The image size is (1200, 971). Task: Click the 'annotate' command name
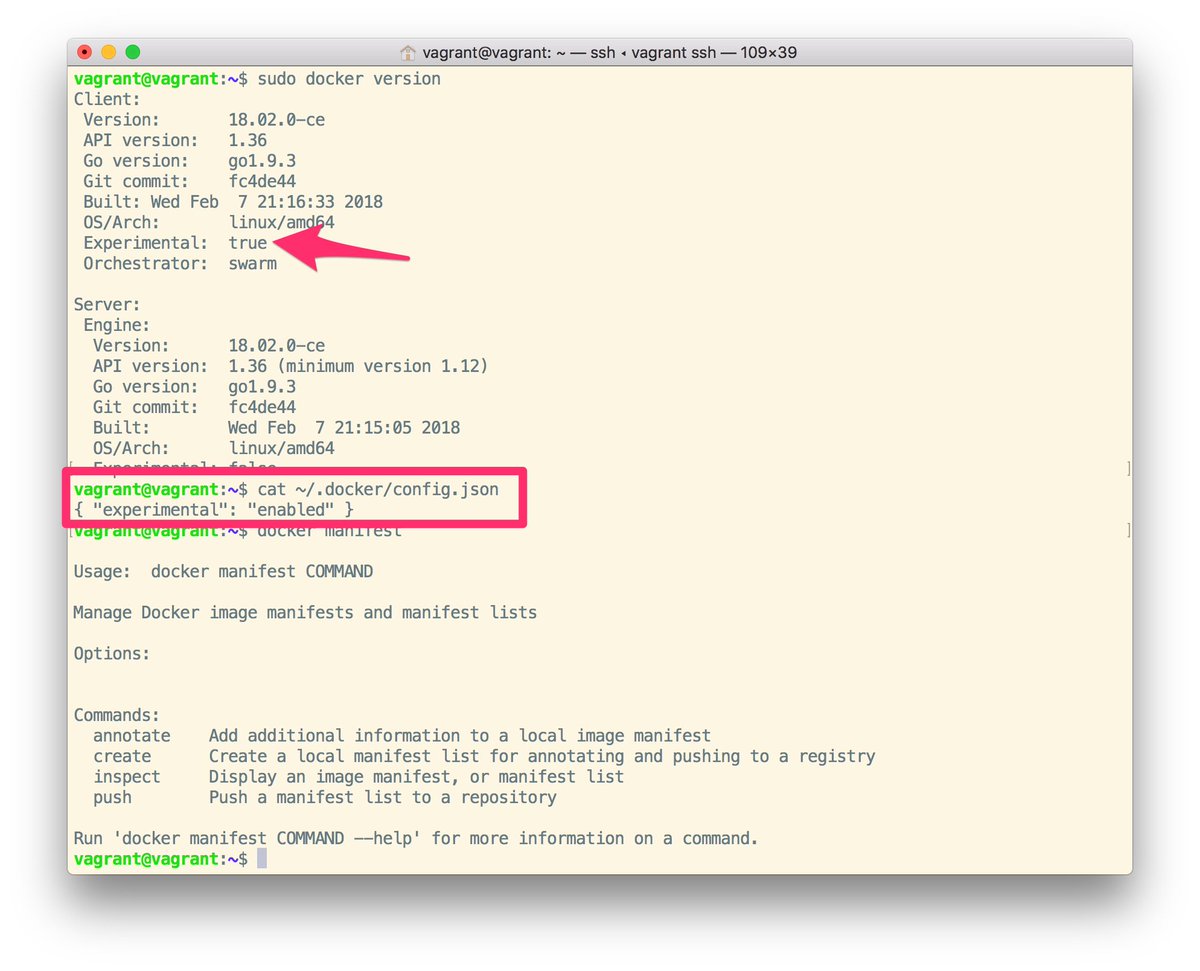[132, 735]
